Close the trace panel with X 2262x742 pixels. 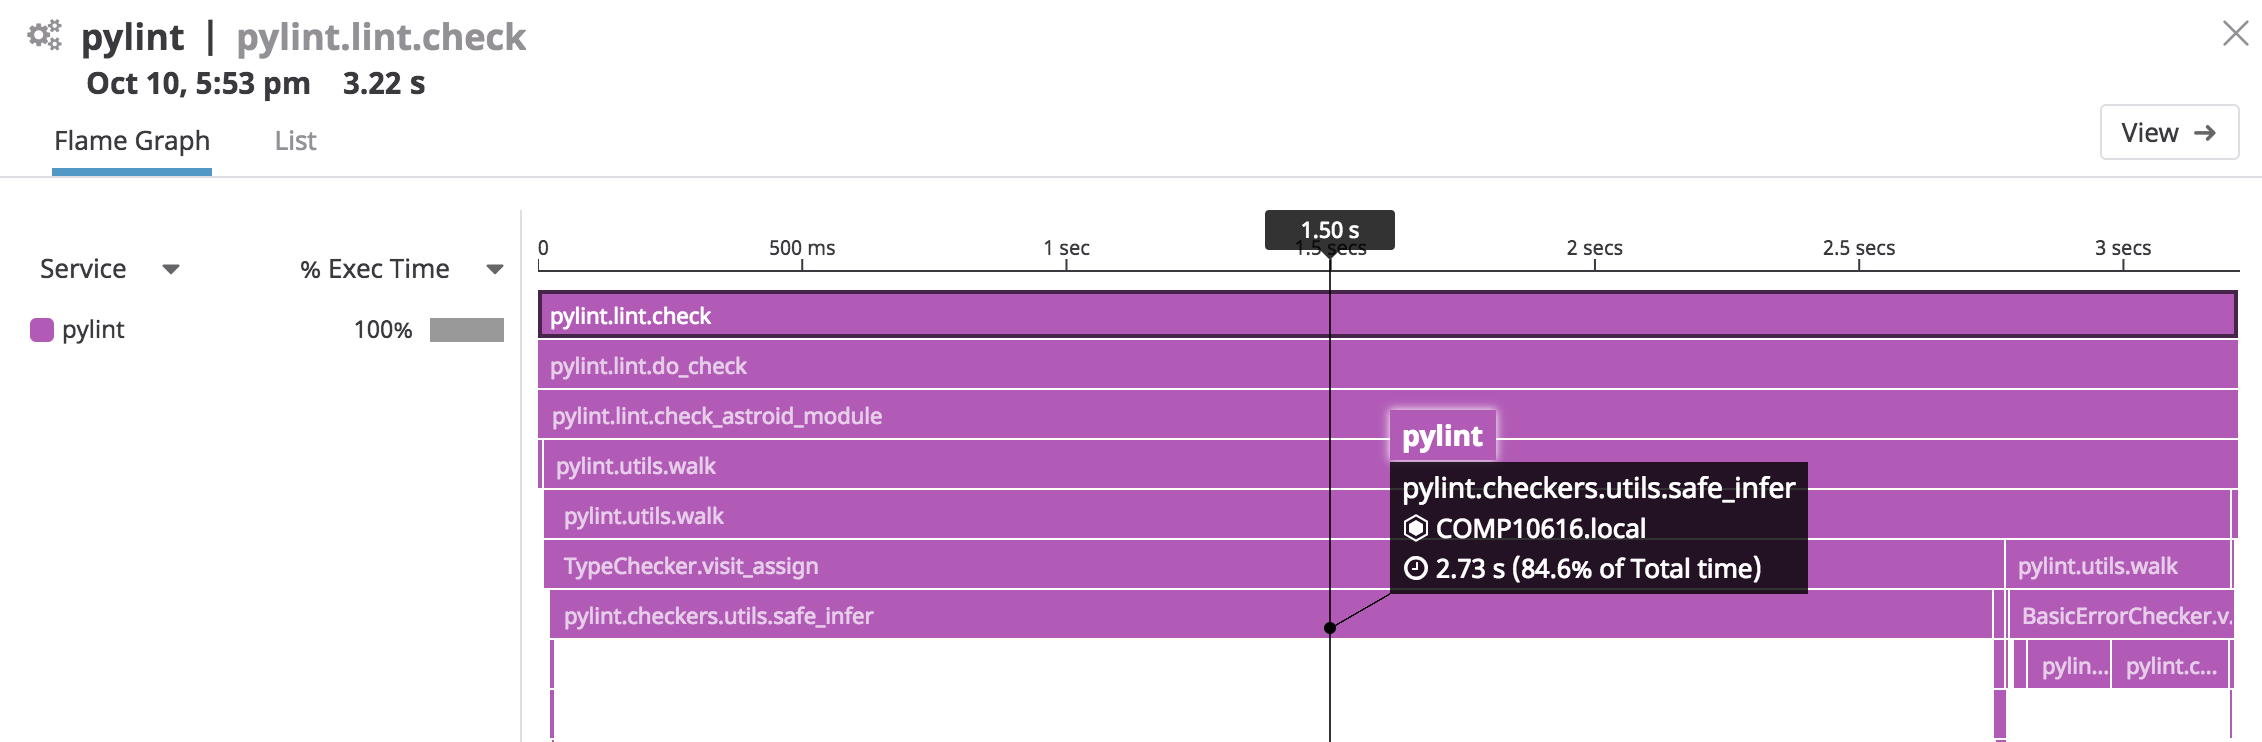2235,33
